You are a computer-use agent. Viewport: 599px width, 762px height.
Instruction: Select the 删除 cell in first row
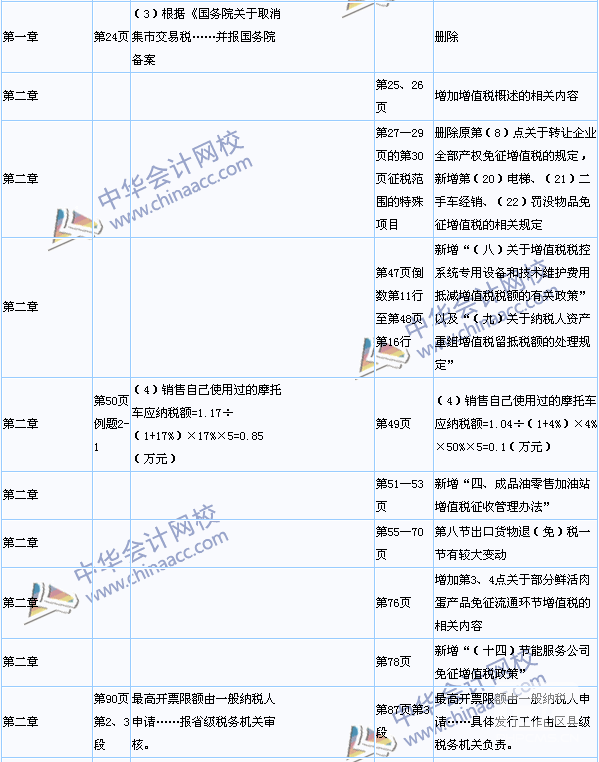[515, 37]
